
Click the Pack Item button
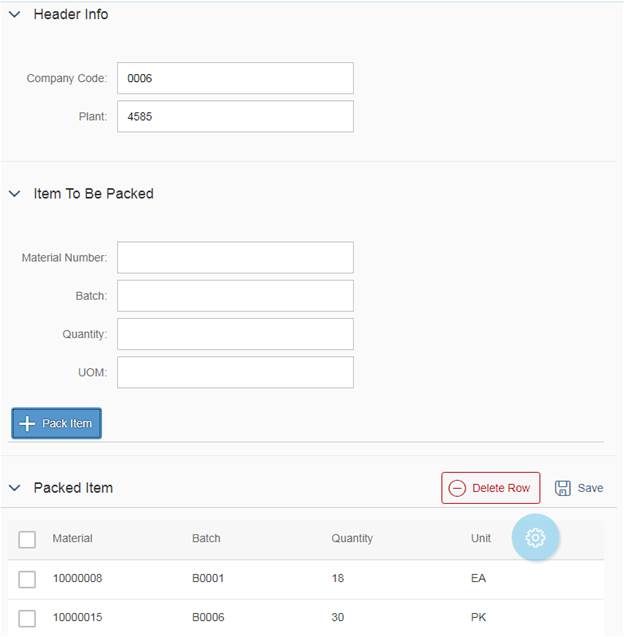56,423
